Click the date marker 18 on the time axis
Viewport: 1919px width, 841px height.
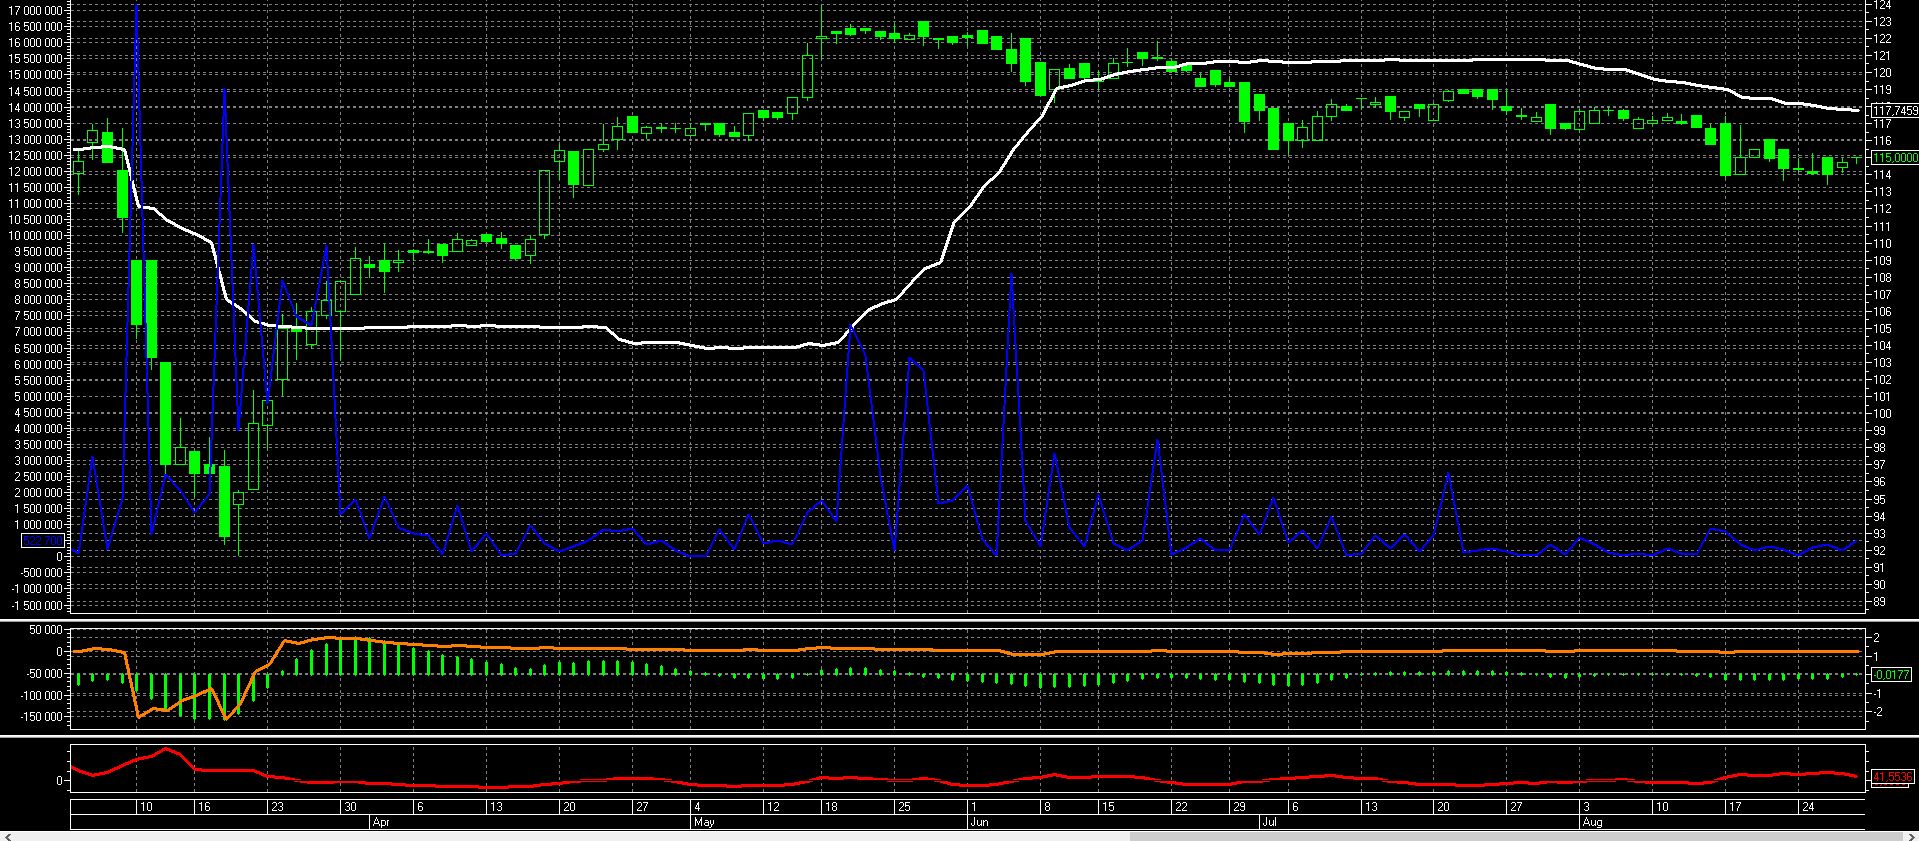(829, 806)
